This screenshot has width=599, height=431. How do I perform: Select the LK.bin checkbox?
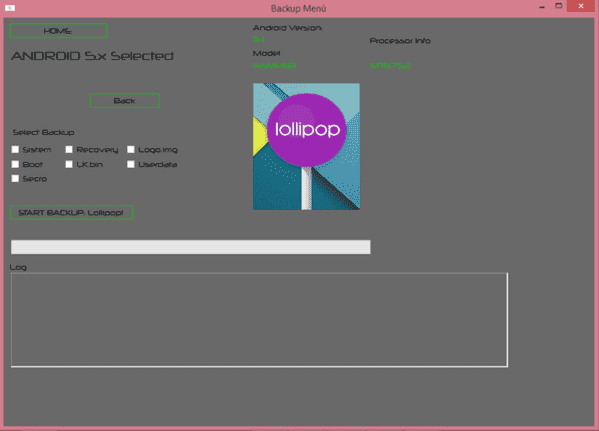(69, 164)
